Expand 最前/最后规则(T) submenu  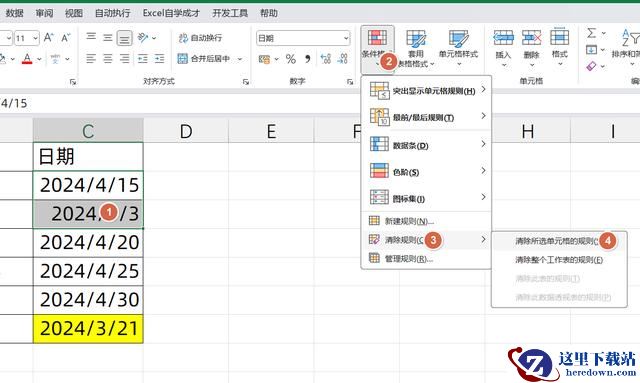[x=426, y=117]
